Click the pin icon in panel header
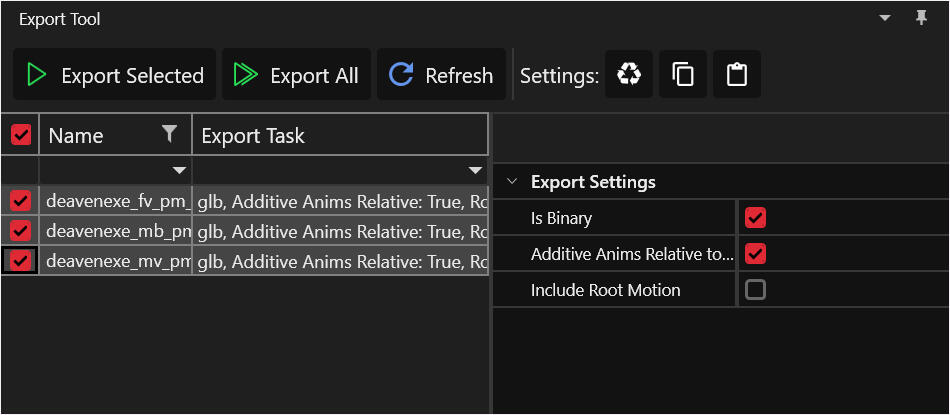 point(921,19)
